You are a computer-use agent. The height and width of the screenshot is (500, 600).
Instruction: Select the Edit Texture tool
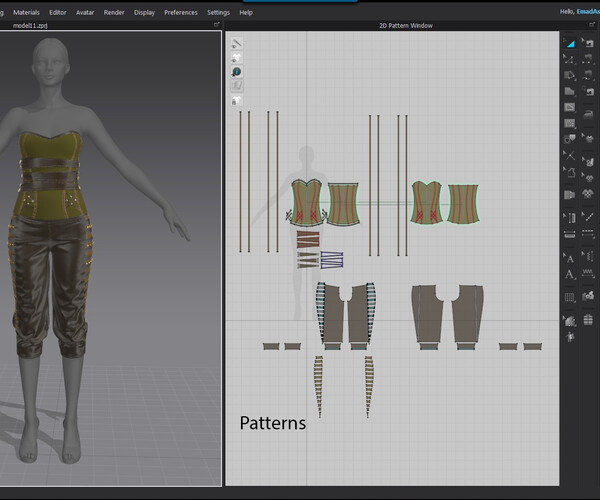pos(569,321)
